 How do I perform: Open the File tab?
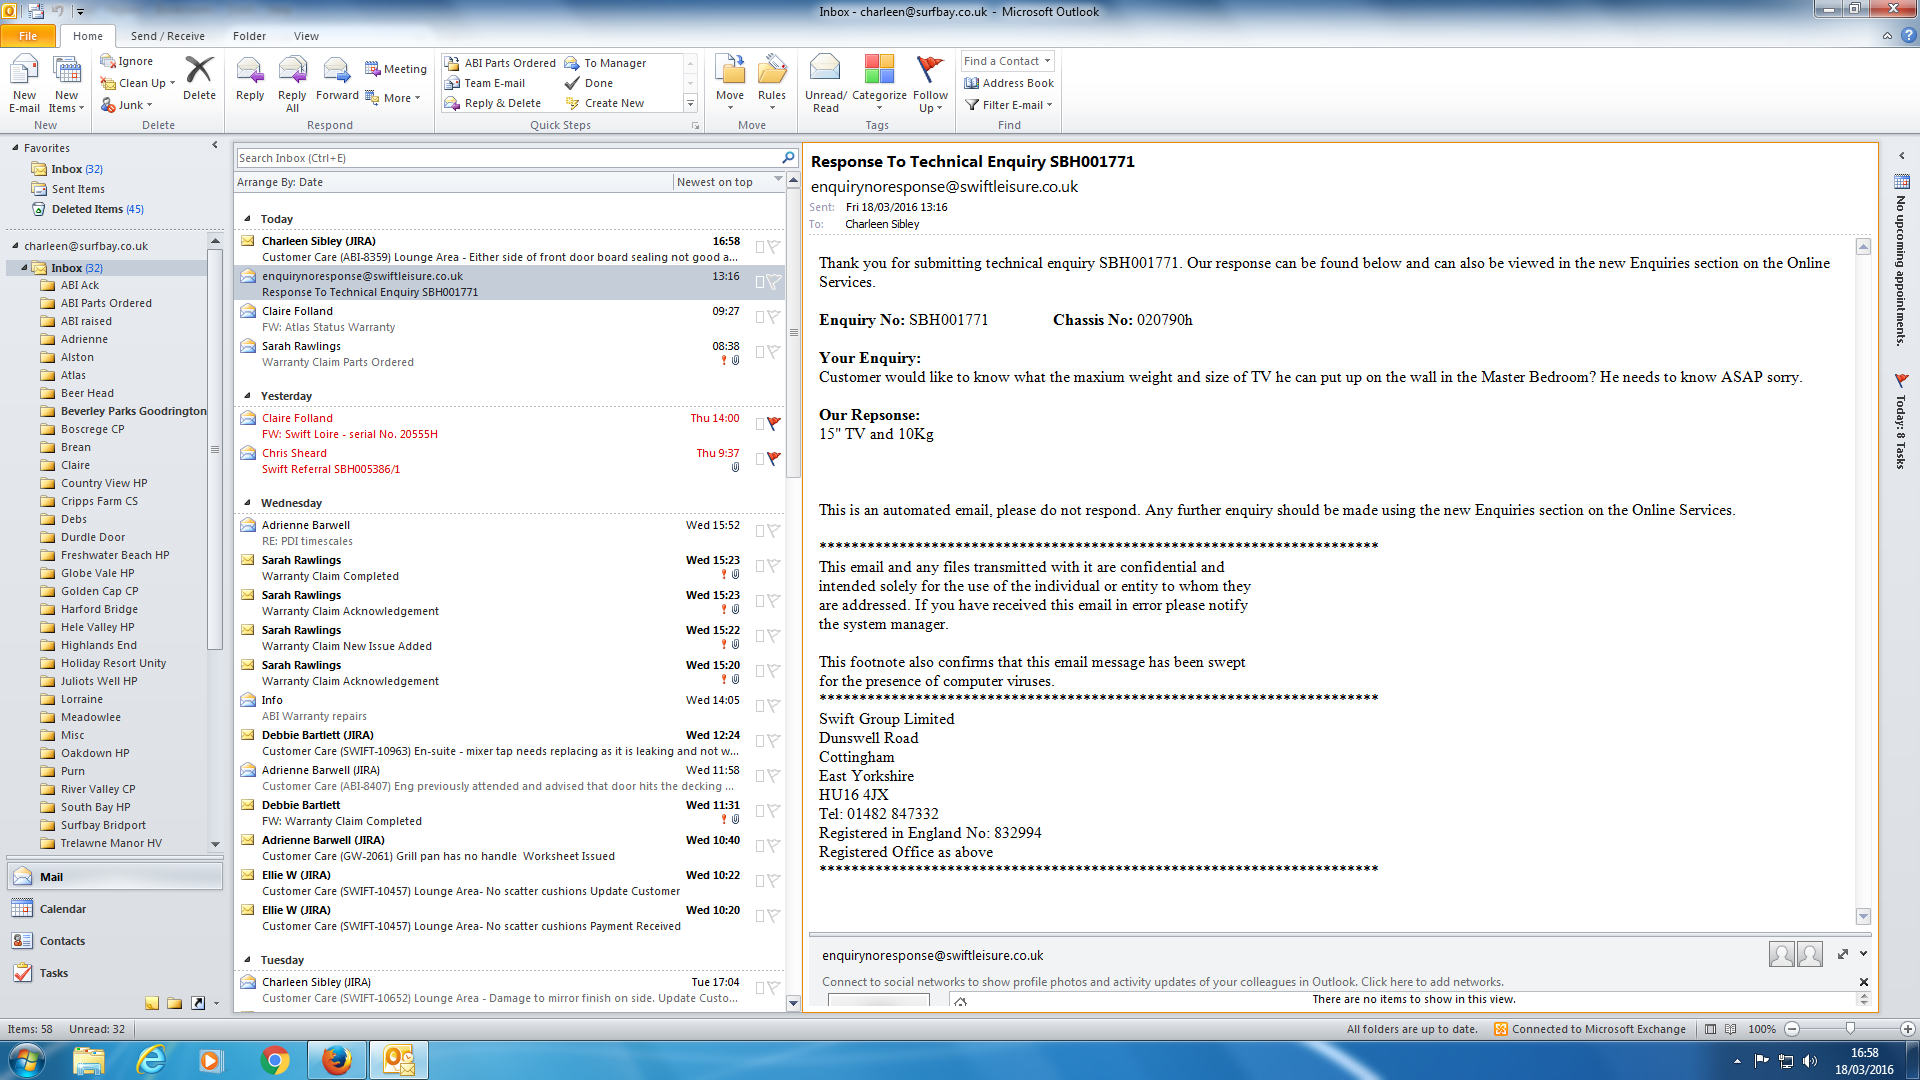click(28, 36)
